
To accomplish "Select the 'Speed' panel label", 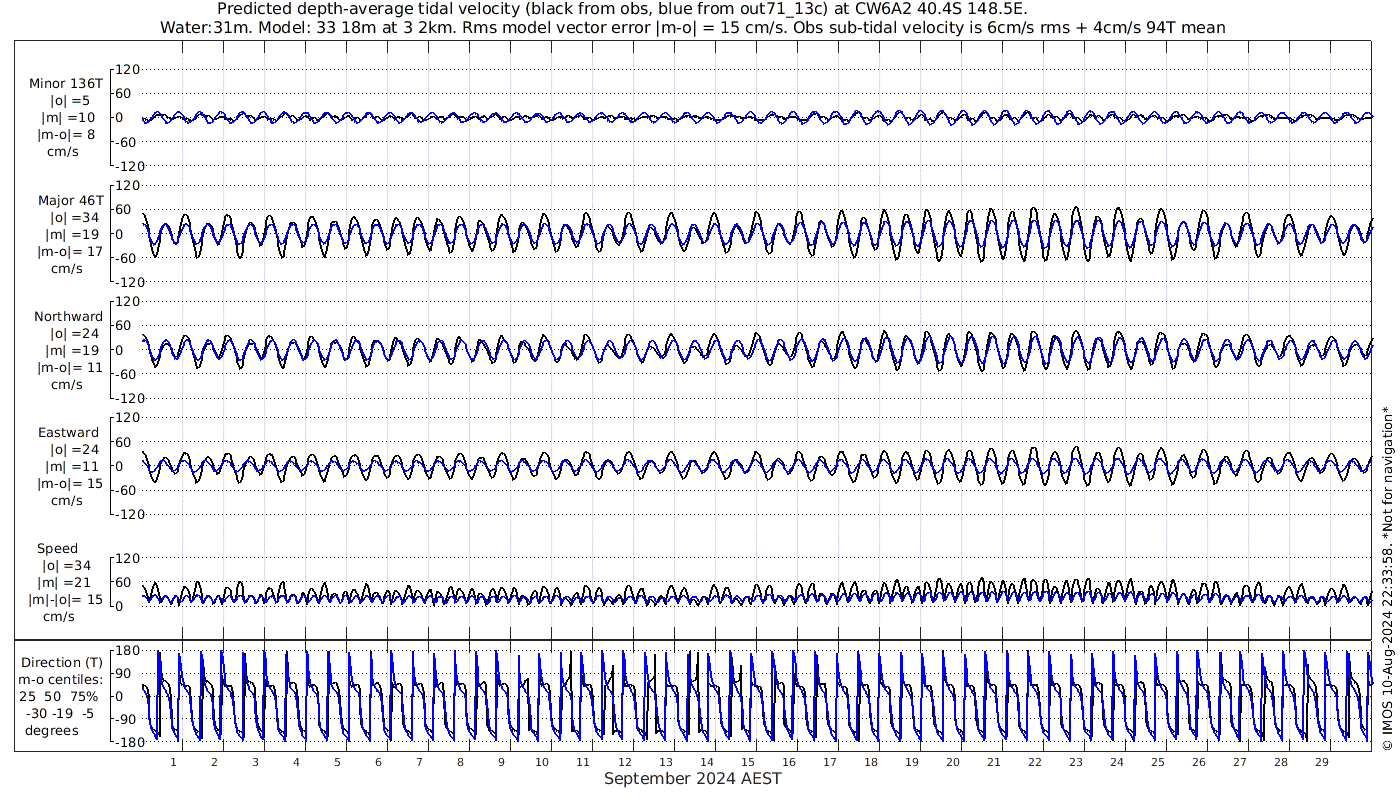I will pyautogui.click(x=57, y=549).
